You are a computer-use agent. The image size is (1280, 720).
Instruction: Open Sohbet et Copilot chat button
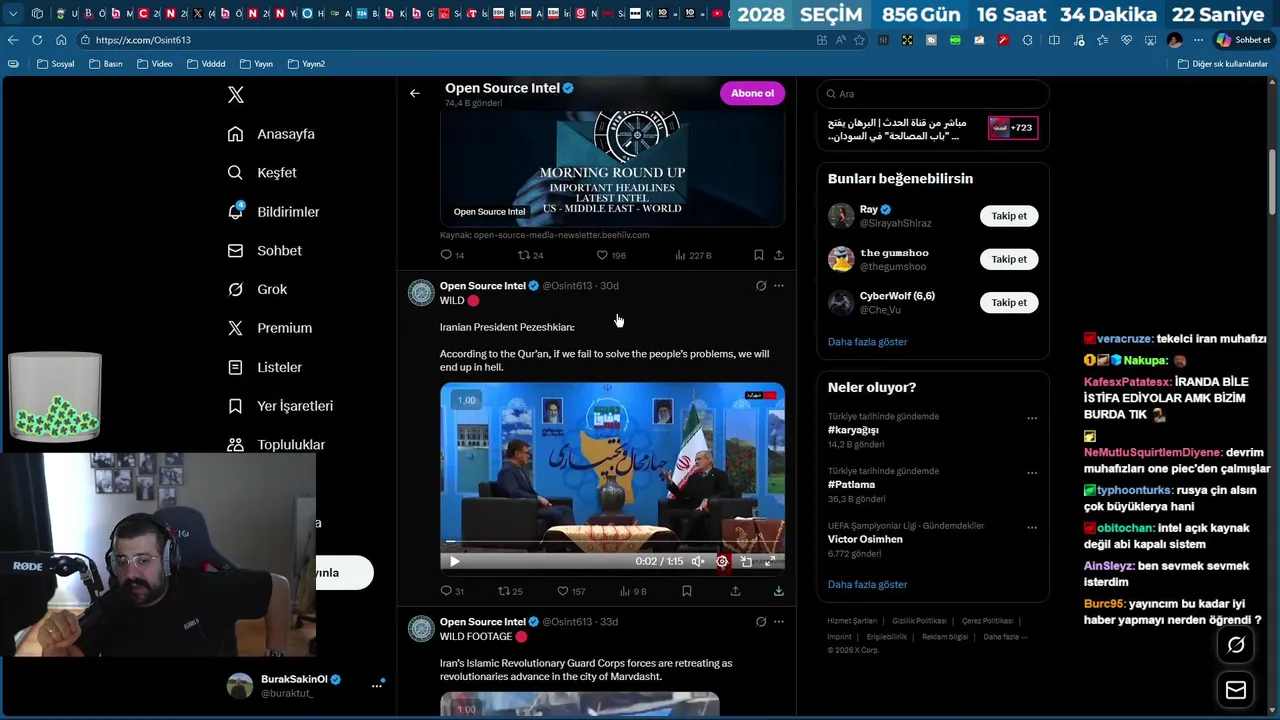pyautogui.click(x=1243, y=40)
